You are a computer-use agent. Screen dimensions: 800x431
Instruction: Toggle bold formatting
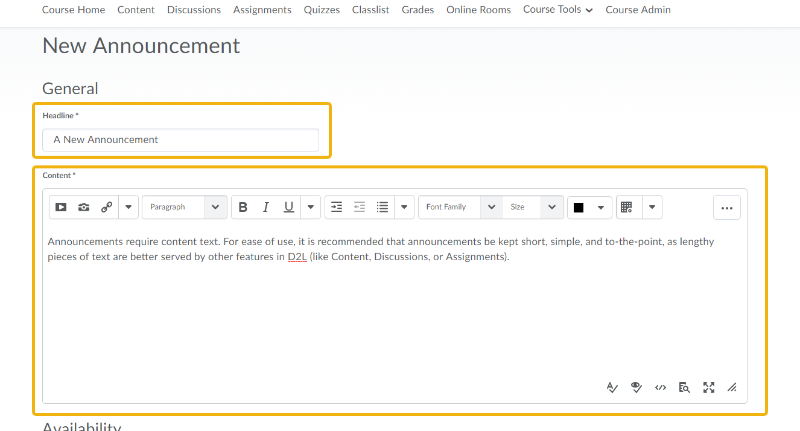(x=243, y=207)
